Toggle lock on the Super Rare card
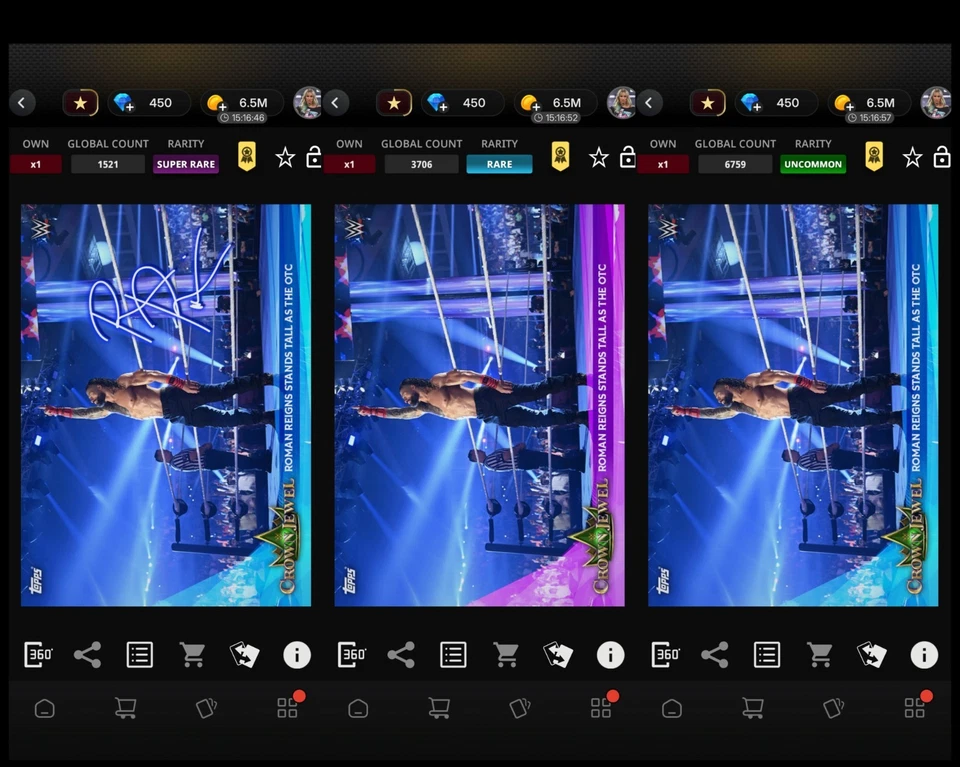Image resolution: width=960 pixels, height=767 pixels. pos(314,157)
